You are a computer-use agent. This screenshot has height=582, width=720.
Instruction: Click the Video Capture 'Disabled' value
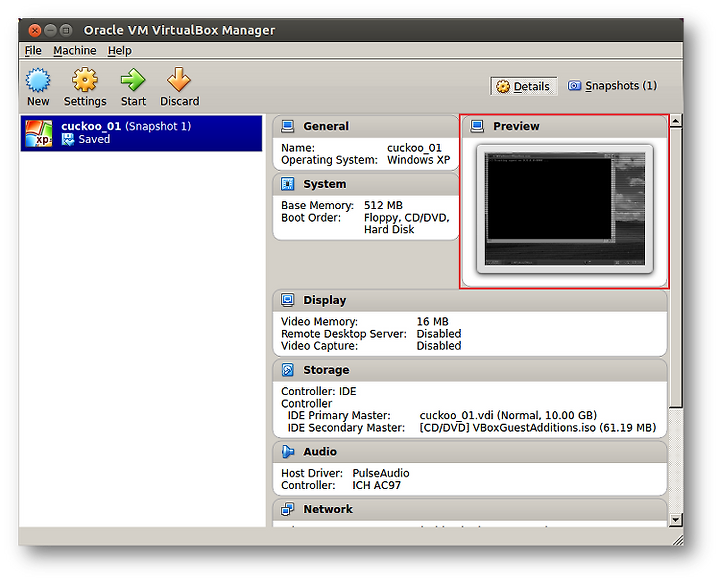click(x=439, y=346)
